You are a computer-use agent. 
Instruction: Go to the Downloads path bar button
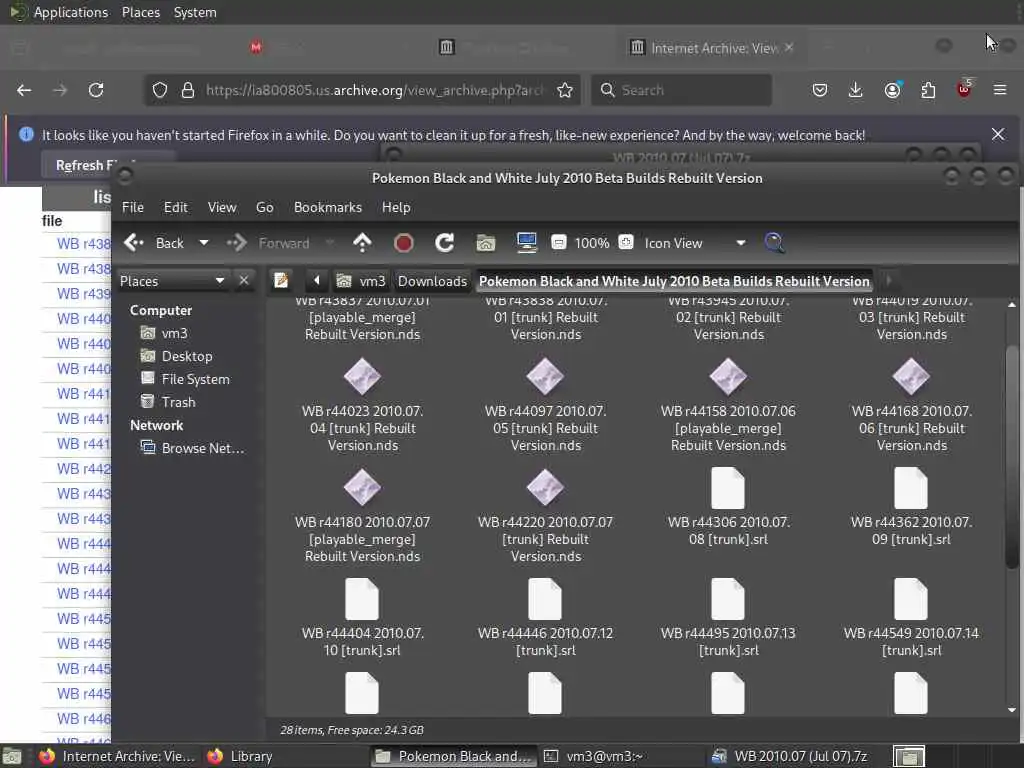[432, 281]
